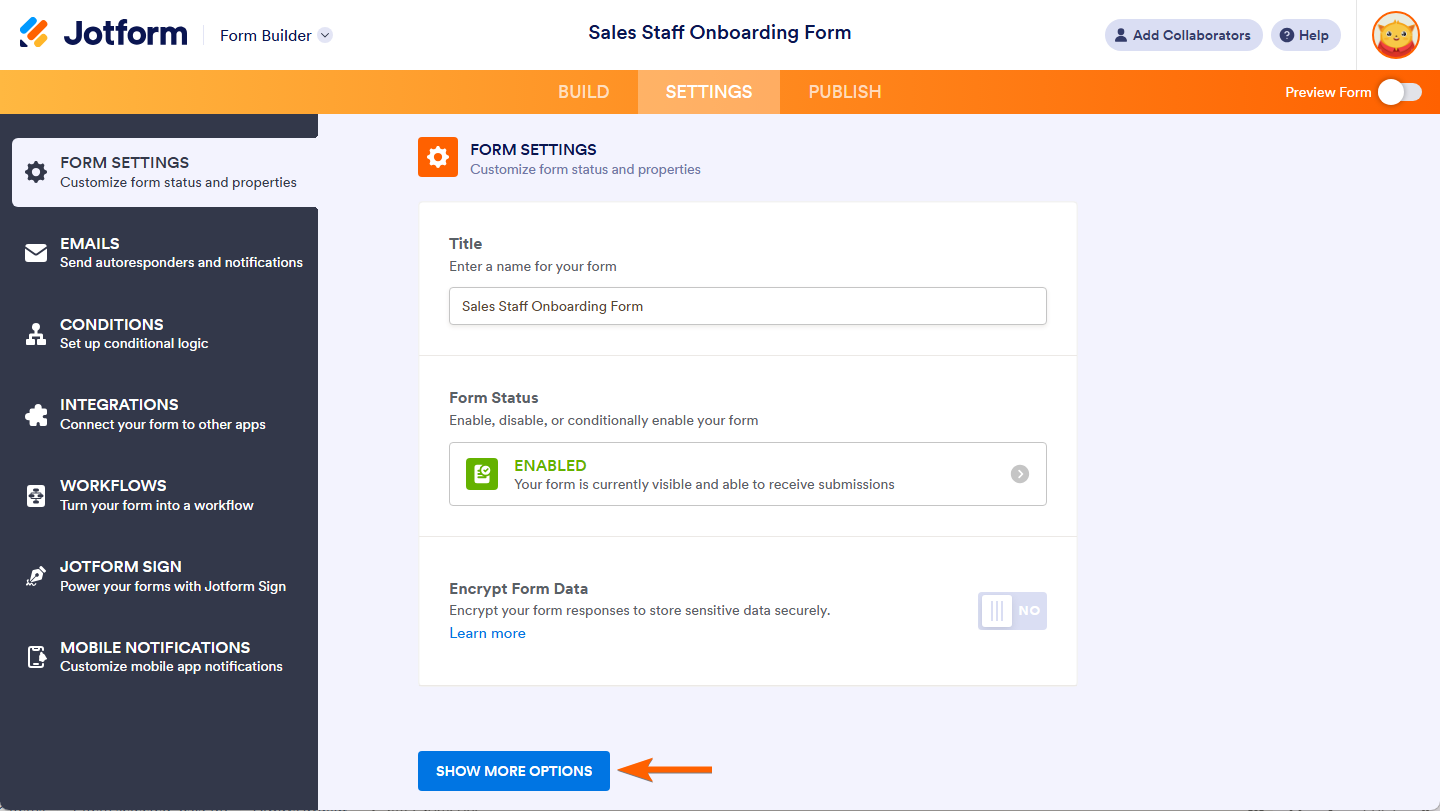Click the Jotform logo icon

tap(34, 34)
